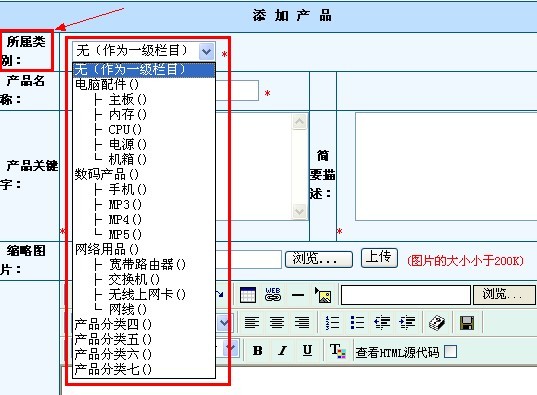Click the insert table icon
Viewport: 537px width, 395px height.
click(248, 295)
